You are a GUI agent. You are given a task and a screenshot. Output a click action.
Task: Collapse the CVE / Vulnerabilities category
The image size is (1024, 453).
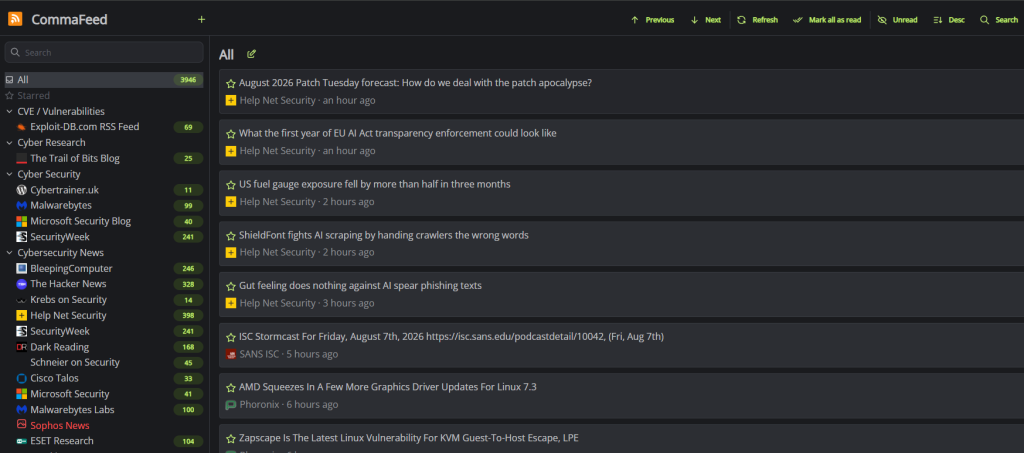pyautogui.click(x=10, y=112)
